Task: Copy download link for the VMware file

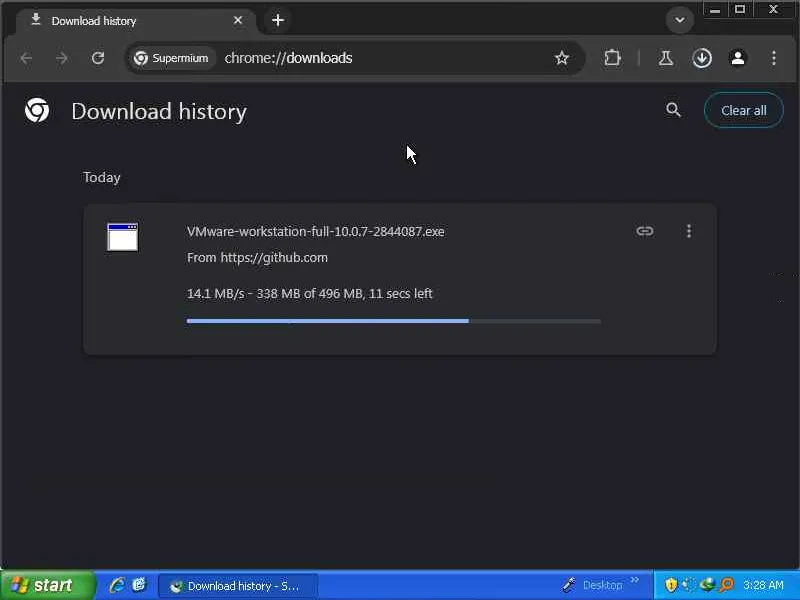Action: [644, 231]
